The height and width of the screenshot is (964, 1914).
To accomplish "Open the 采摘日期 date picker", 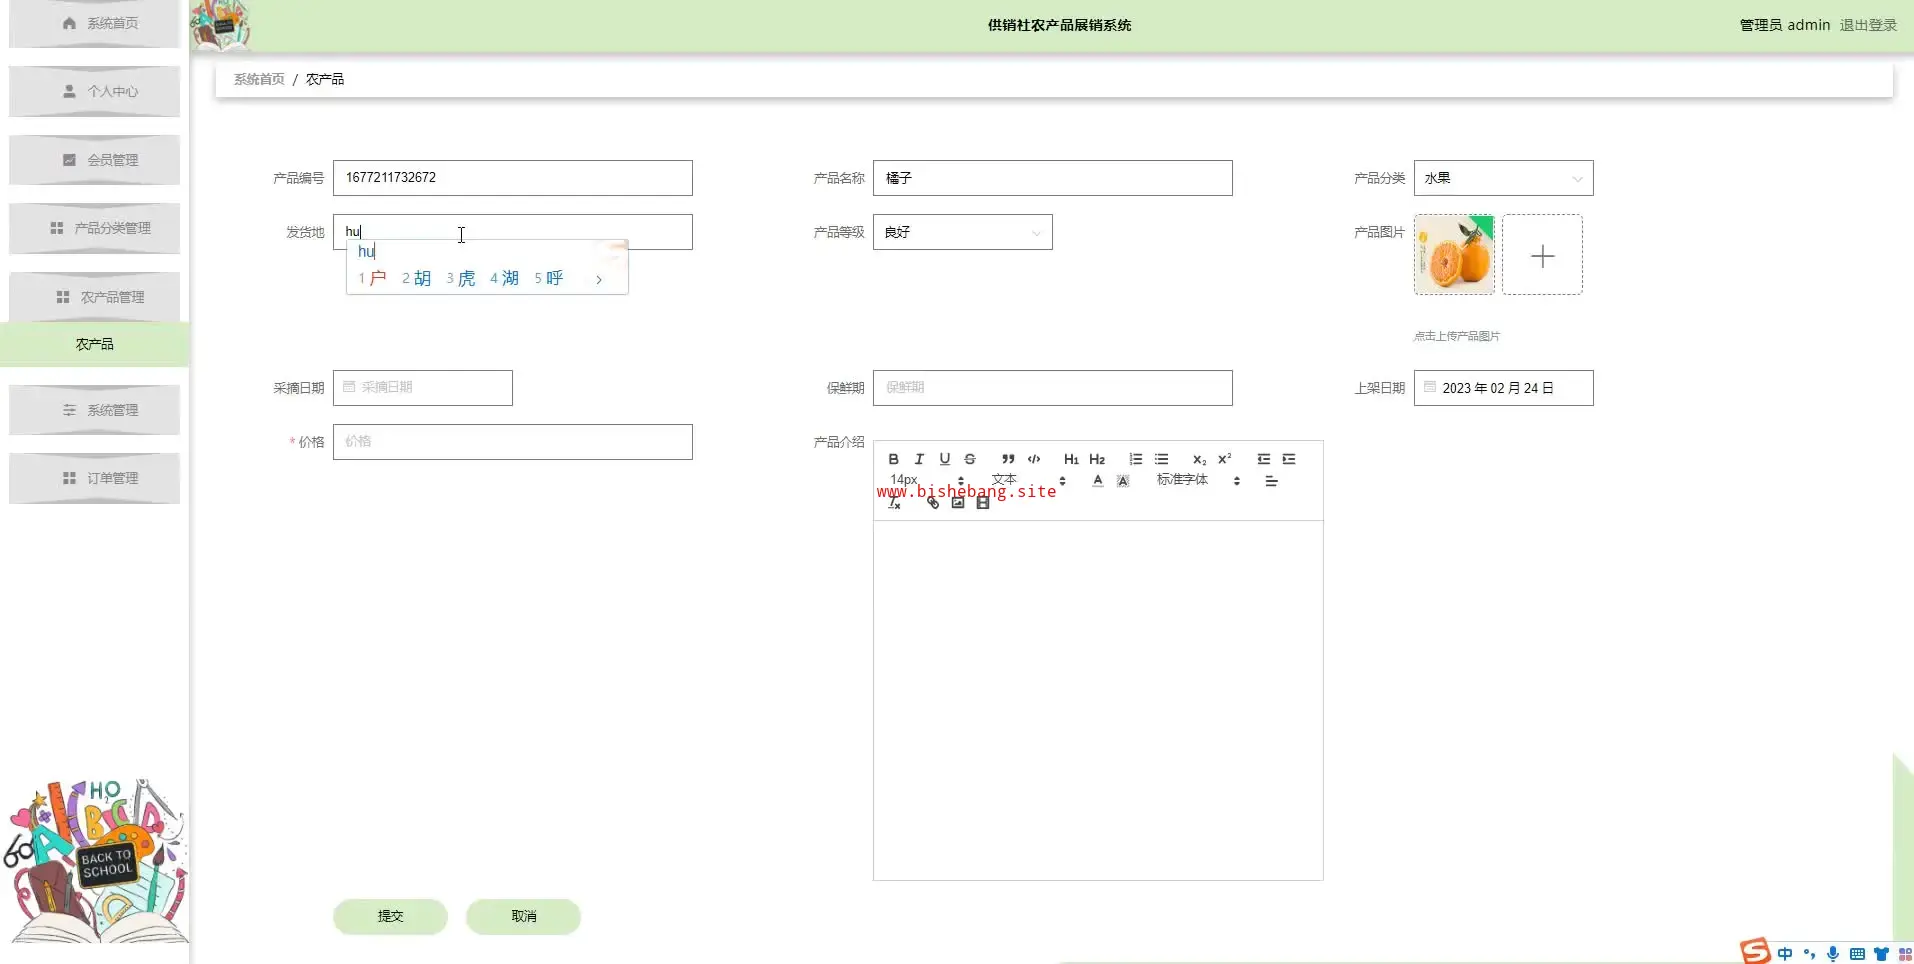I will coord(422,388).
